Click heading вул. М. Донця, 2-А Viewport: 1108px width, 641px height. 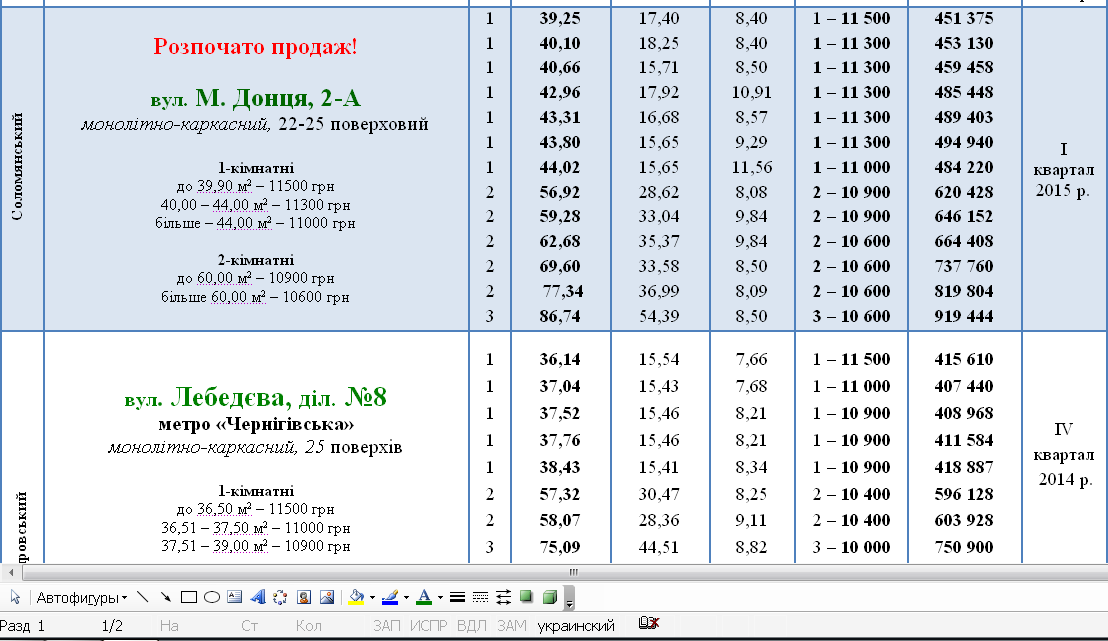(255, 98)
